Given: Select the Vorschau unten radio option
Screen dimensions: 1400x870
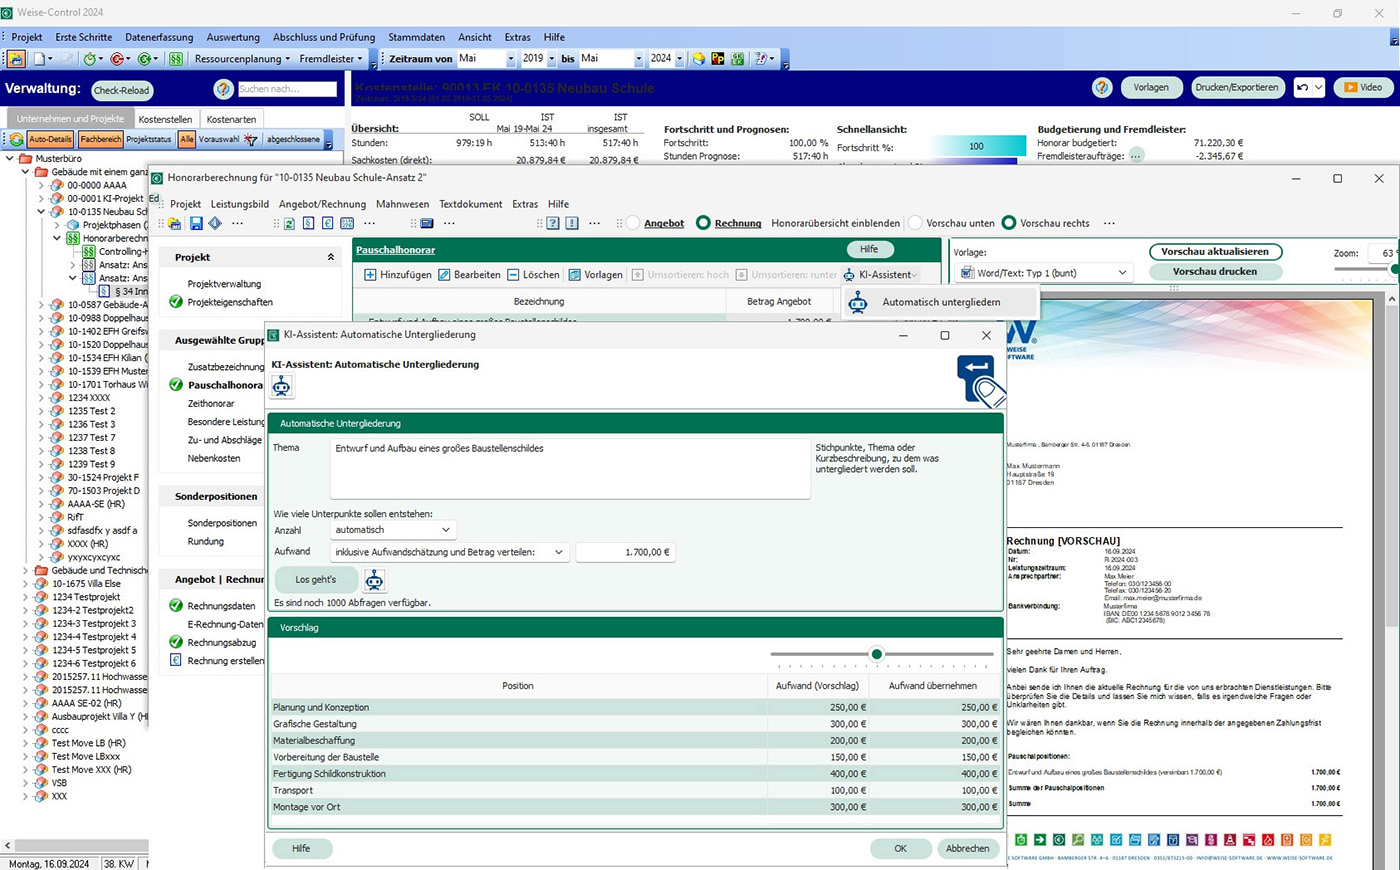Looking at the screenshot, I should 915,223.
